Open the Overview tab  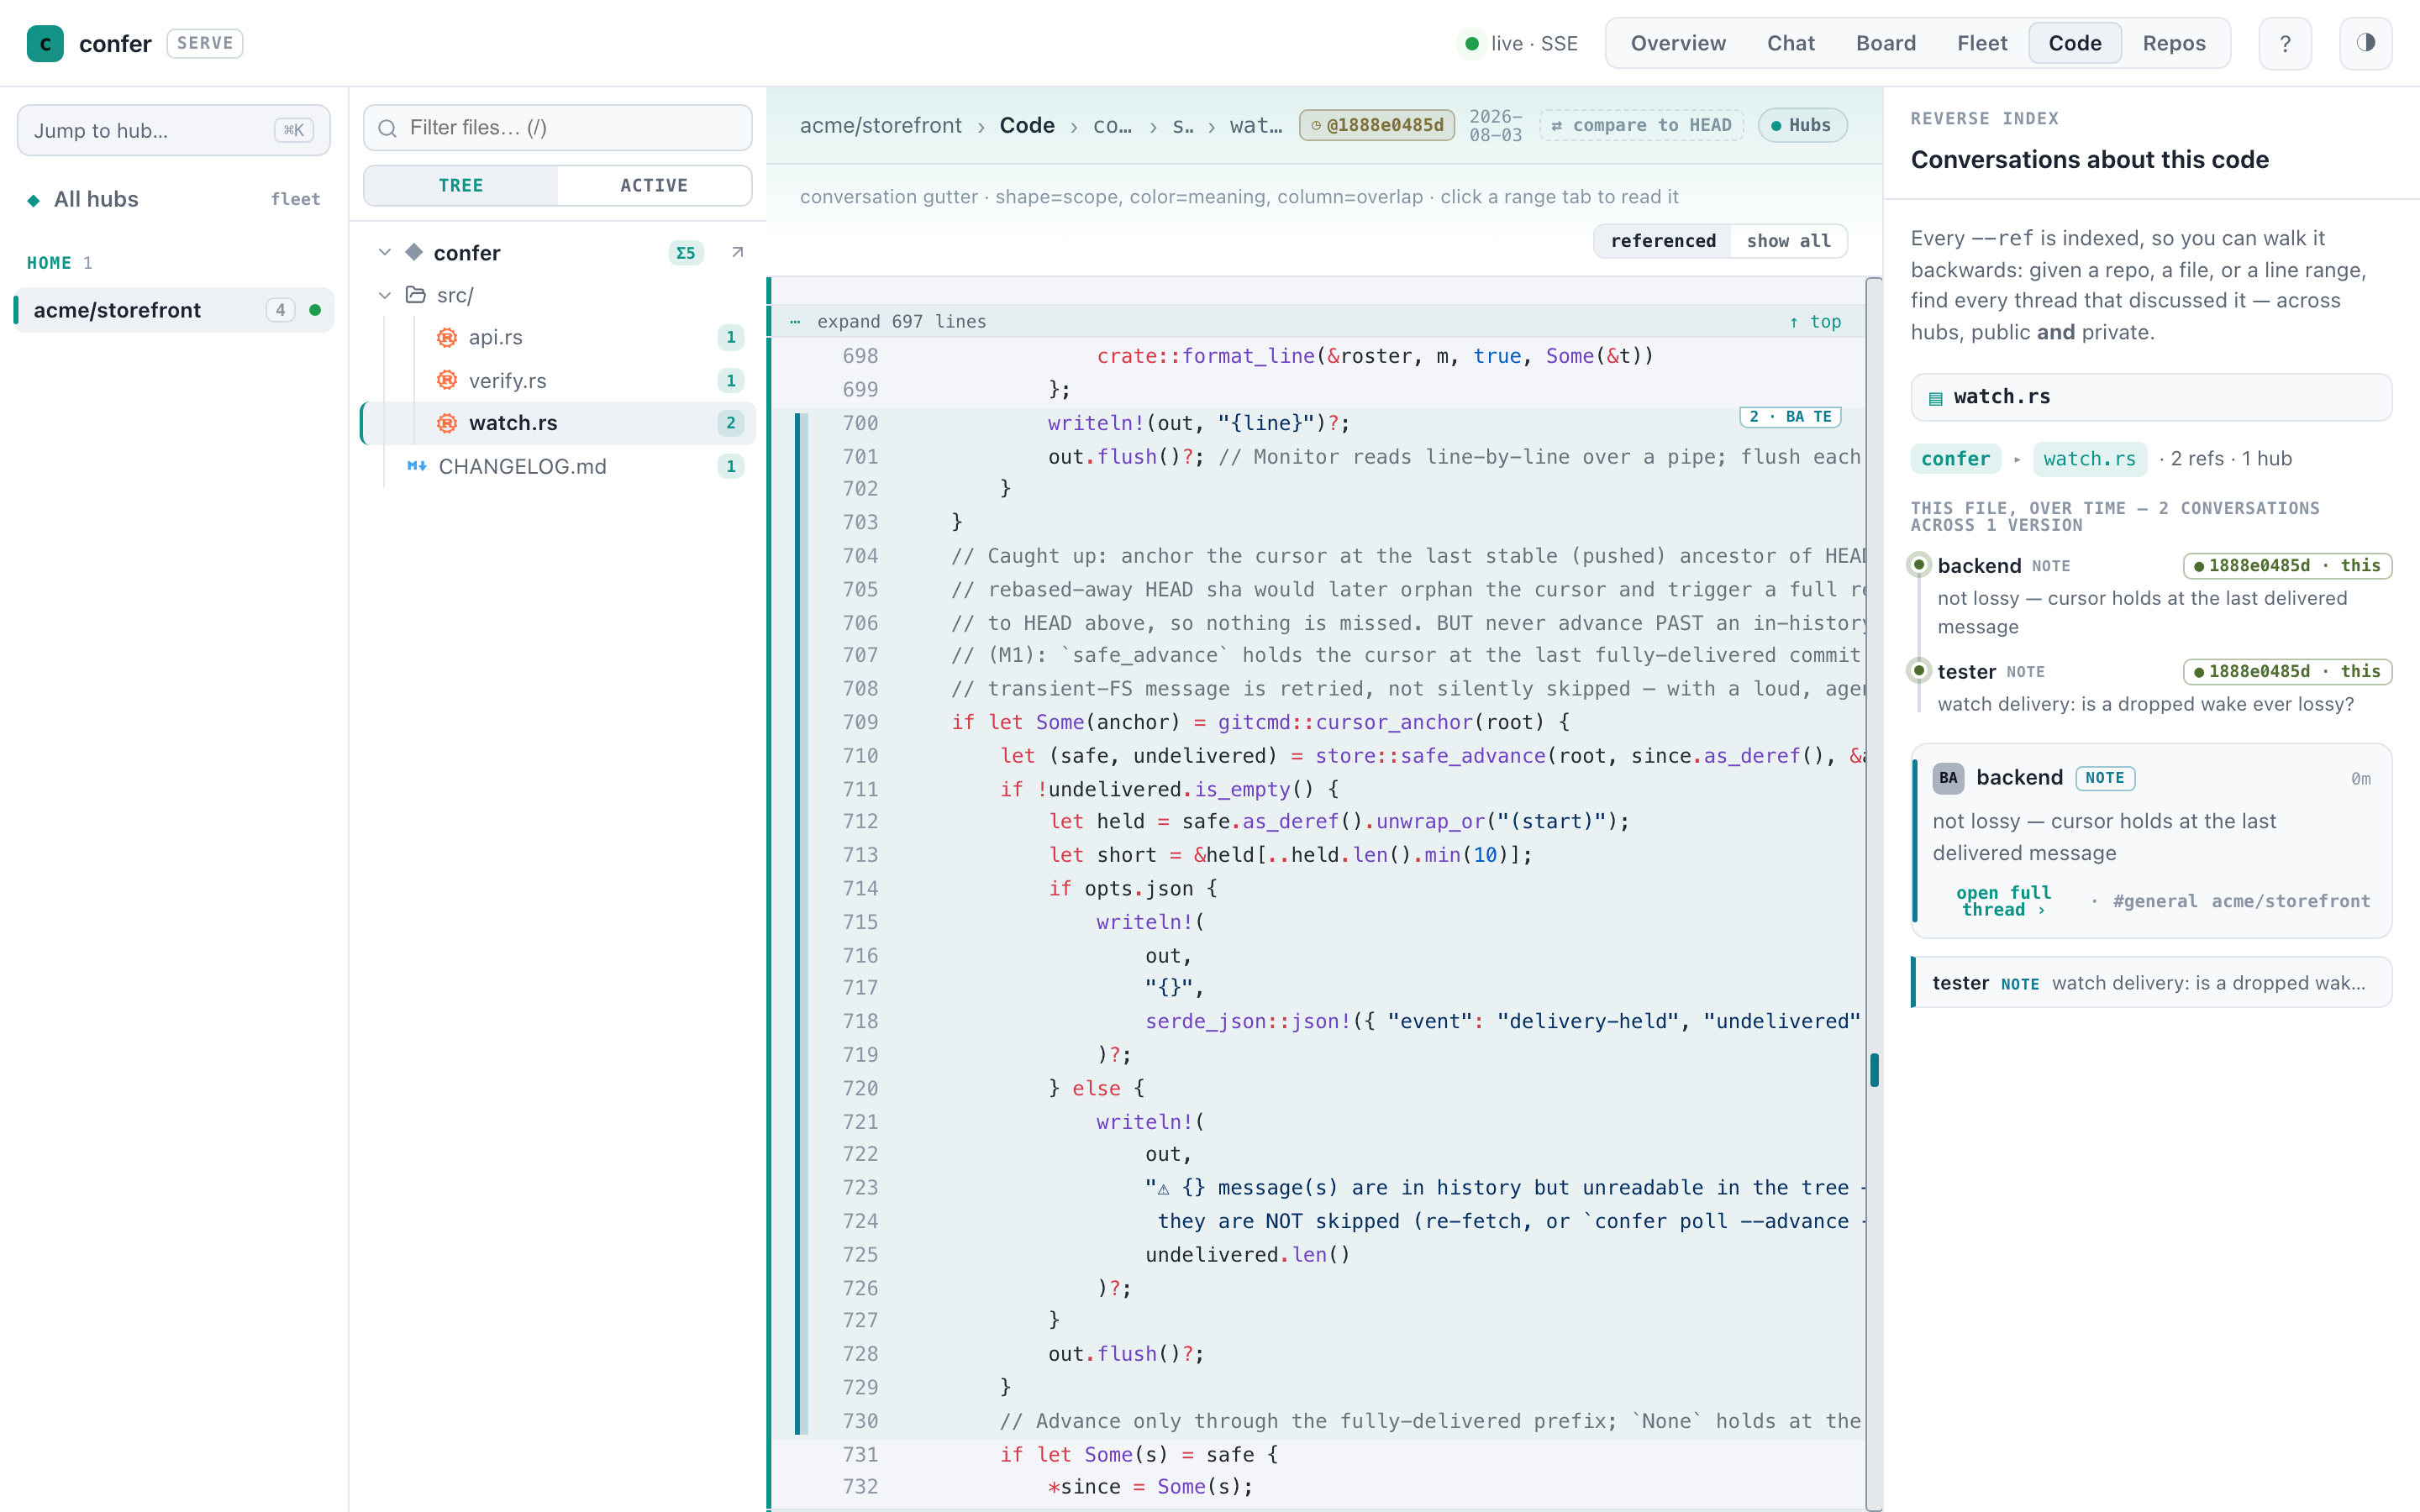tap(1678, 43)
